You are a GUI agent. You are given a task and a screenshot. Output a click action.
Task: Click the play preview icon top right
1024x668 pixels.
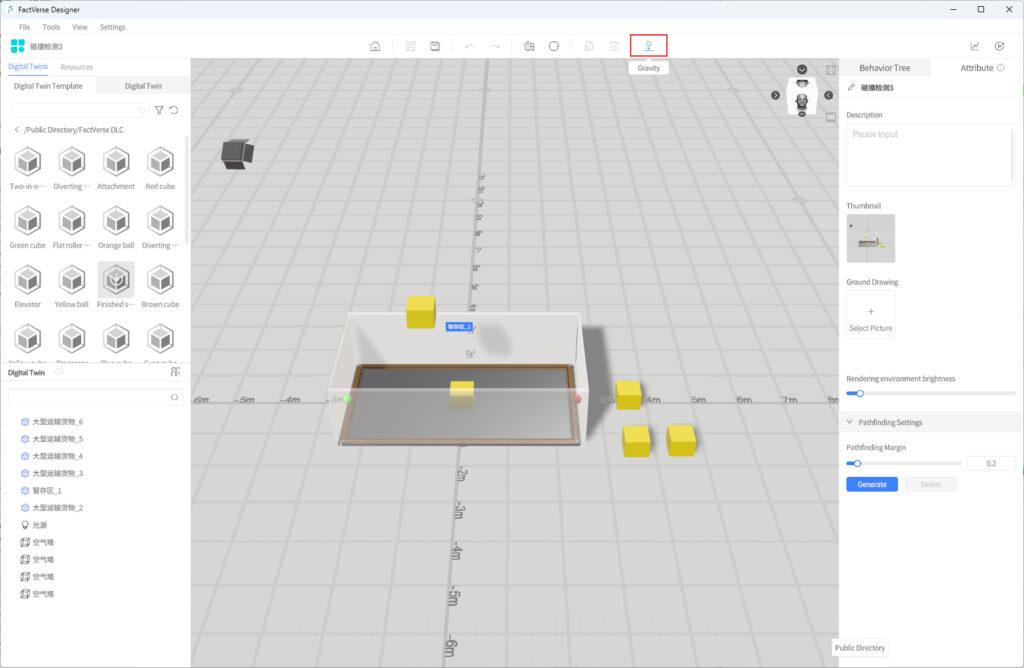point(999,46)
